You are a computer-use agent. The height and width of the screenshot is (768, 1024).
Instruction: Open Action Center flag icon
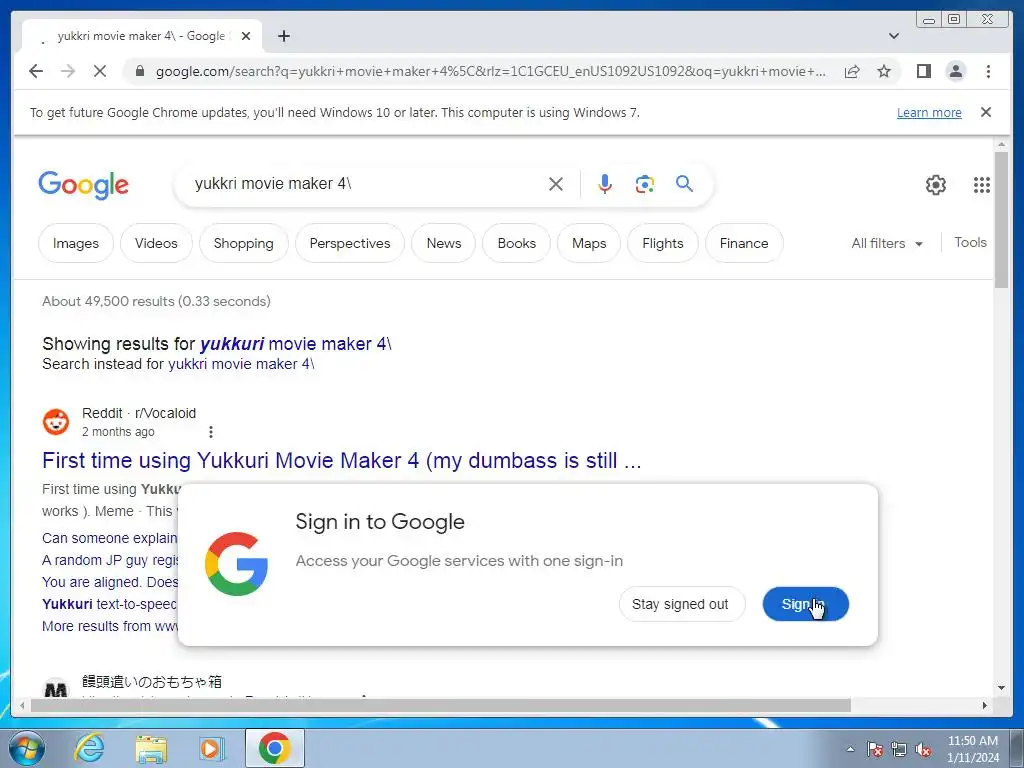tap(875, 749)
